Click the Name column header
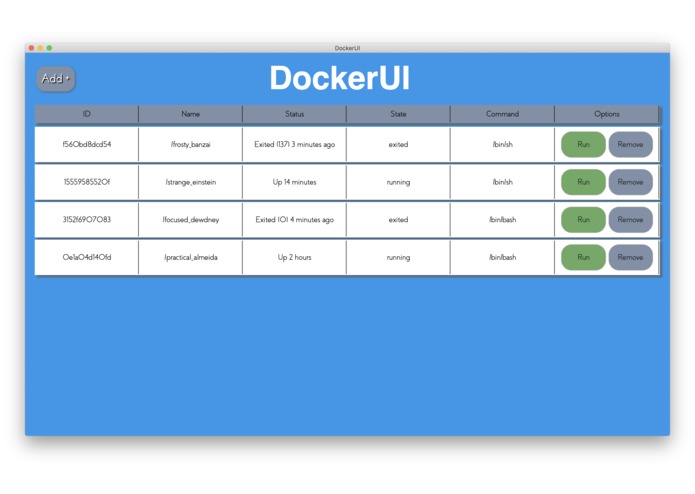Viewport: 695px width, 494px height. [191, 114]
